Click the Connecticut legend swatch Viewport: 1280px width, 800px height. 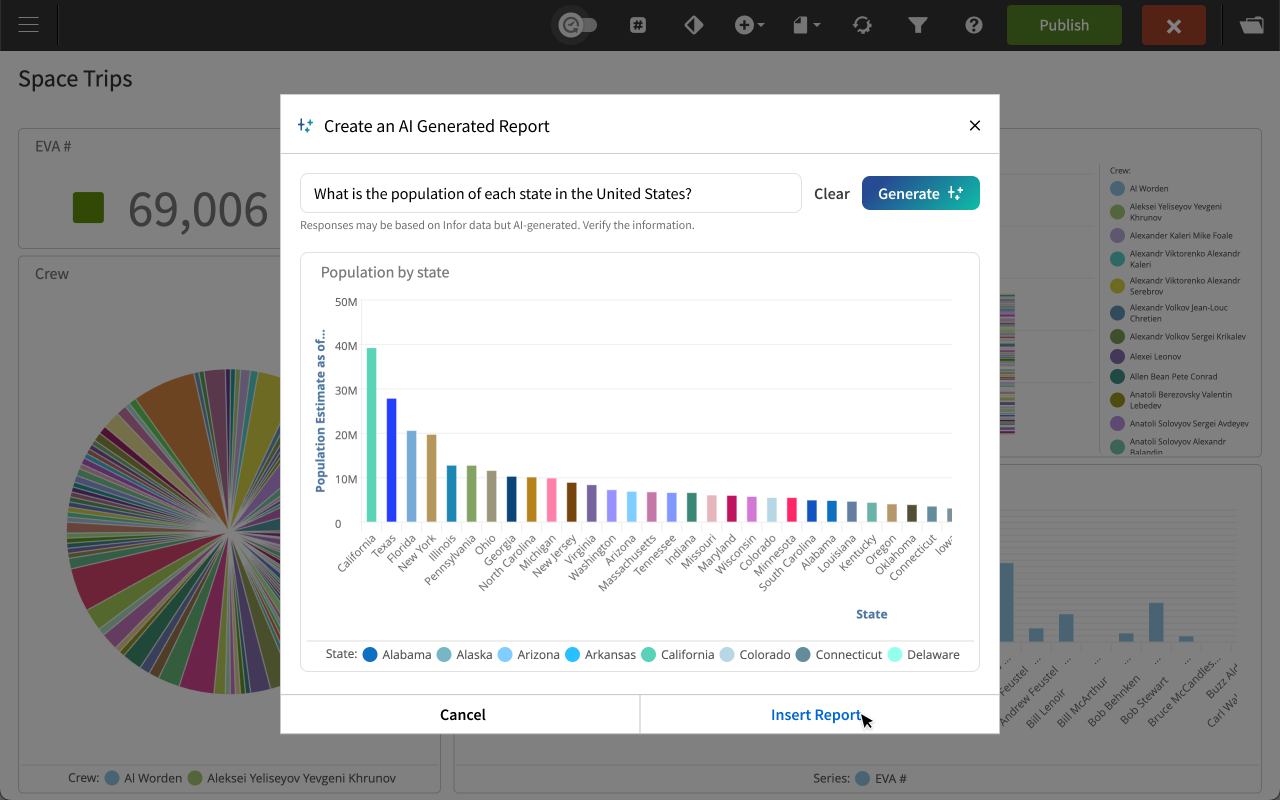(803, 655)
